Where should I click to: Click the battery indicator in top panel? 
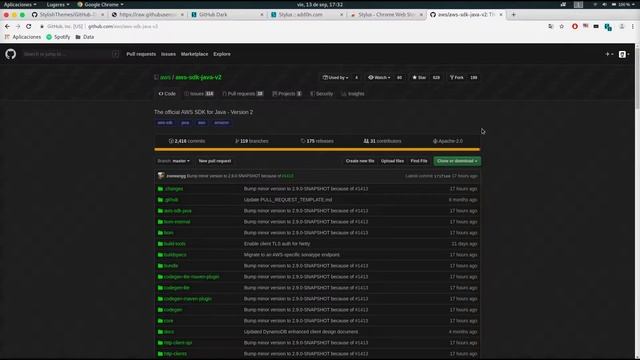coord(621,4)
